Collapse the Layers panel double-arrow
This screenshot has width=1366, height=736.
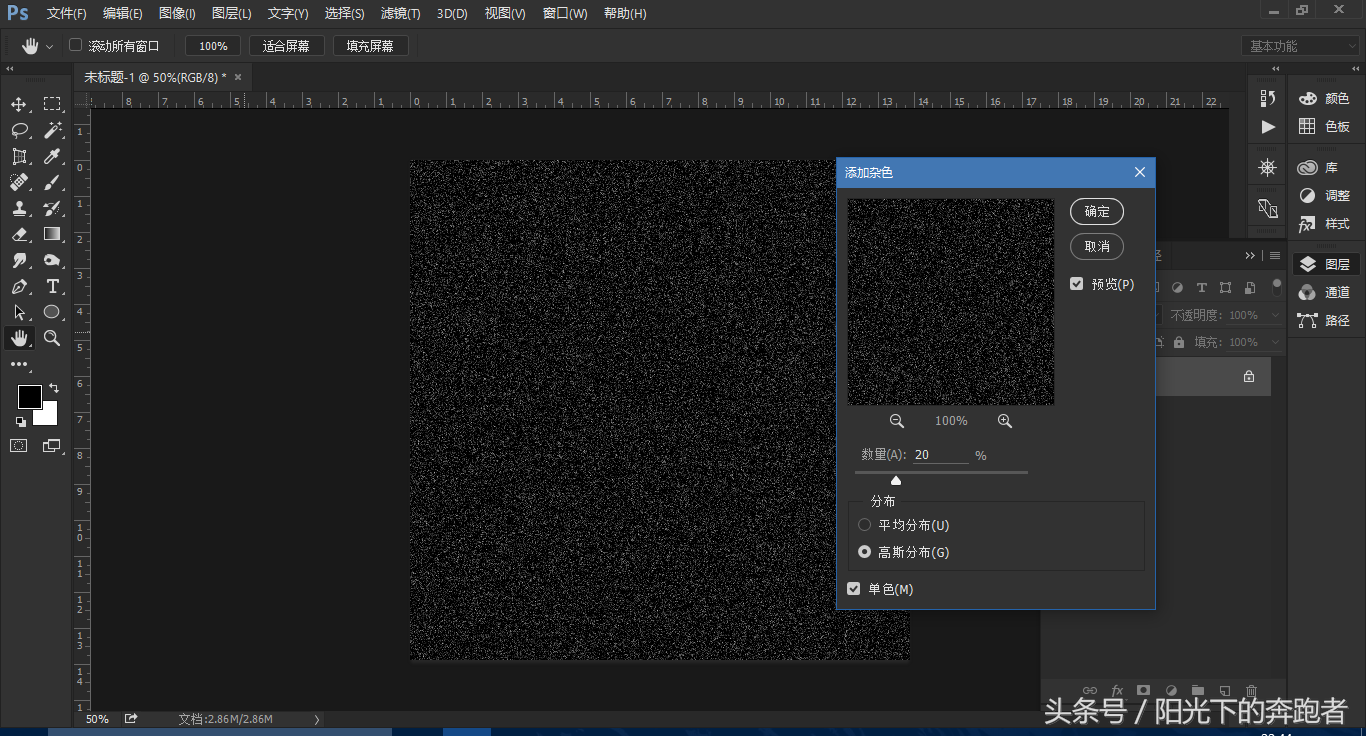tap(1250, 256)
